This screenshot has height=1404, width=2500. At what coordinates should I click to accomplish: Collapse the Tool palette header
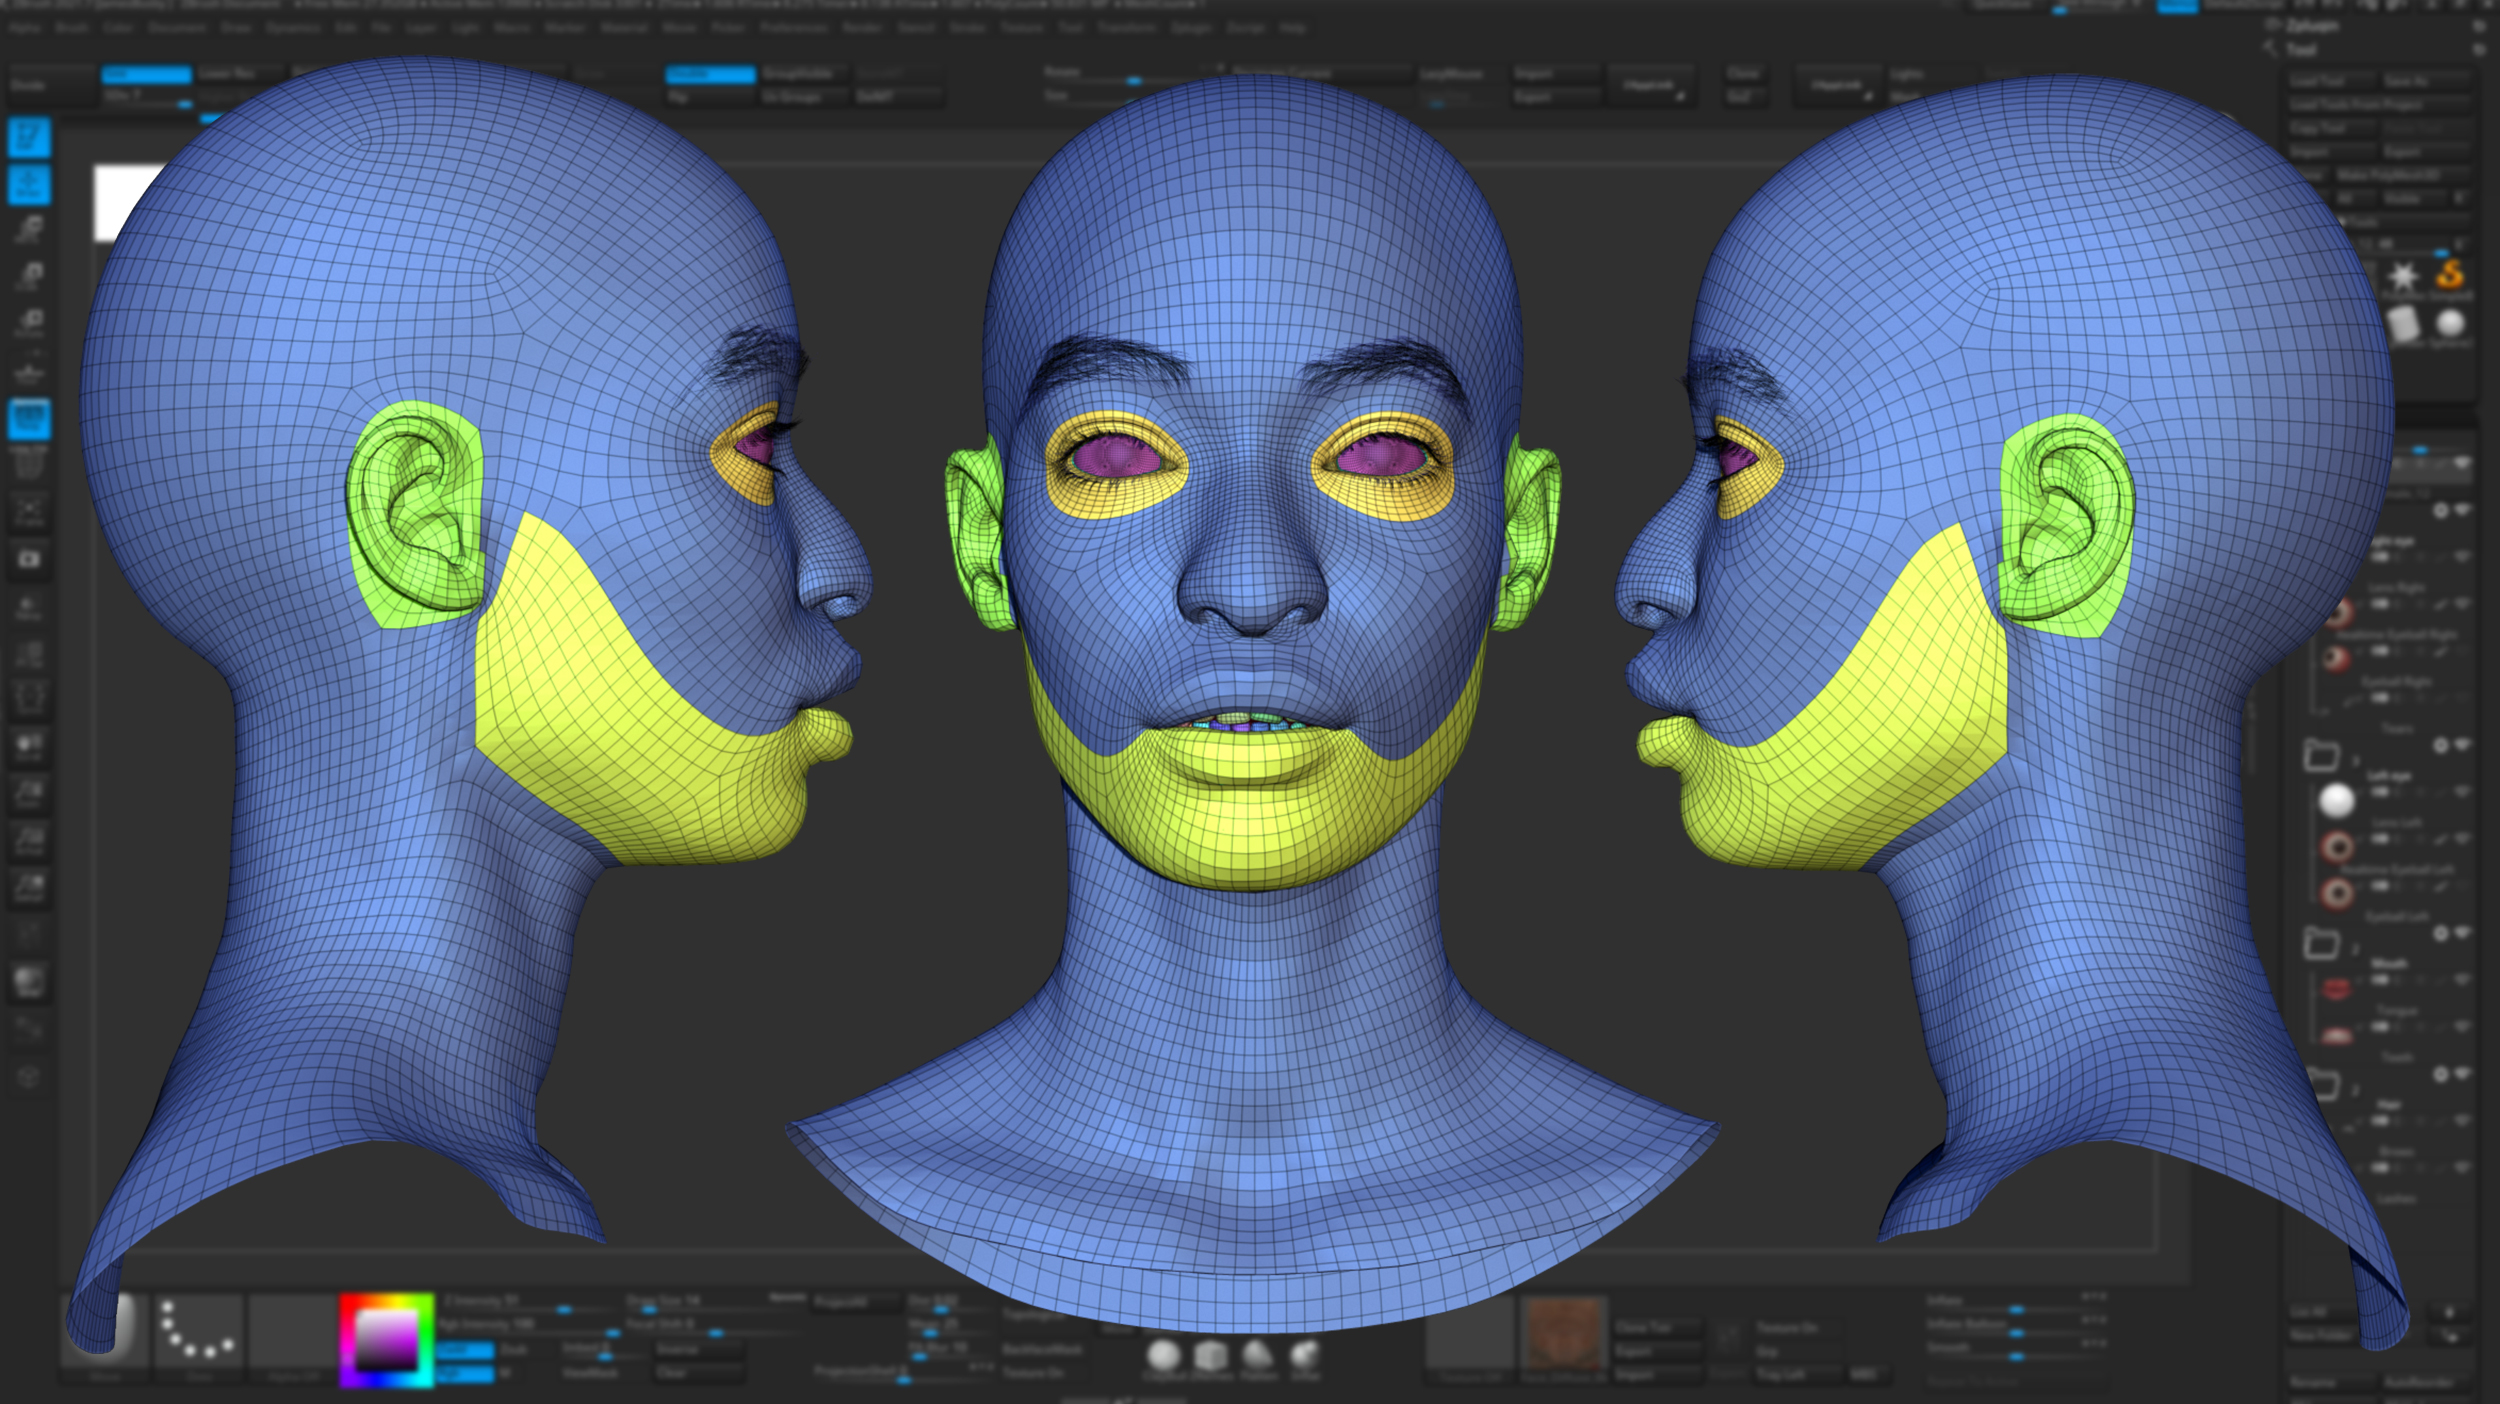2302,50
